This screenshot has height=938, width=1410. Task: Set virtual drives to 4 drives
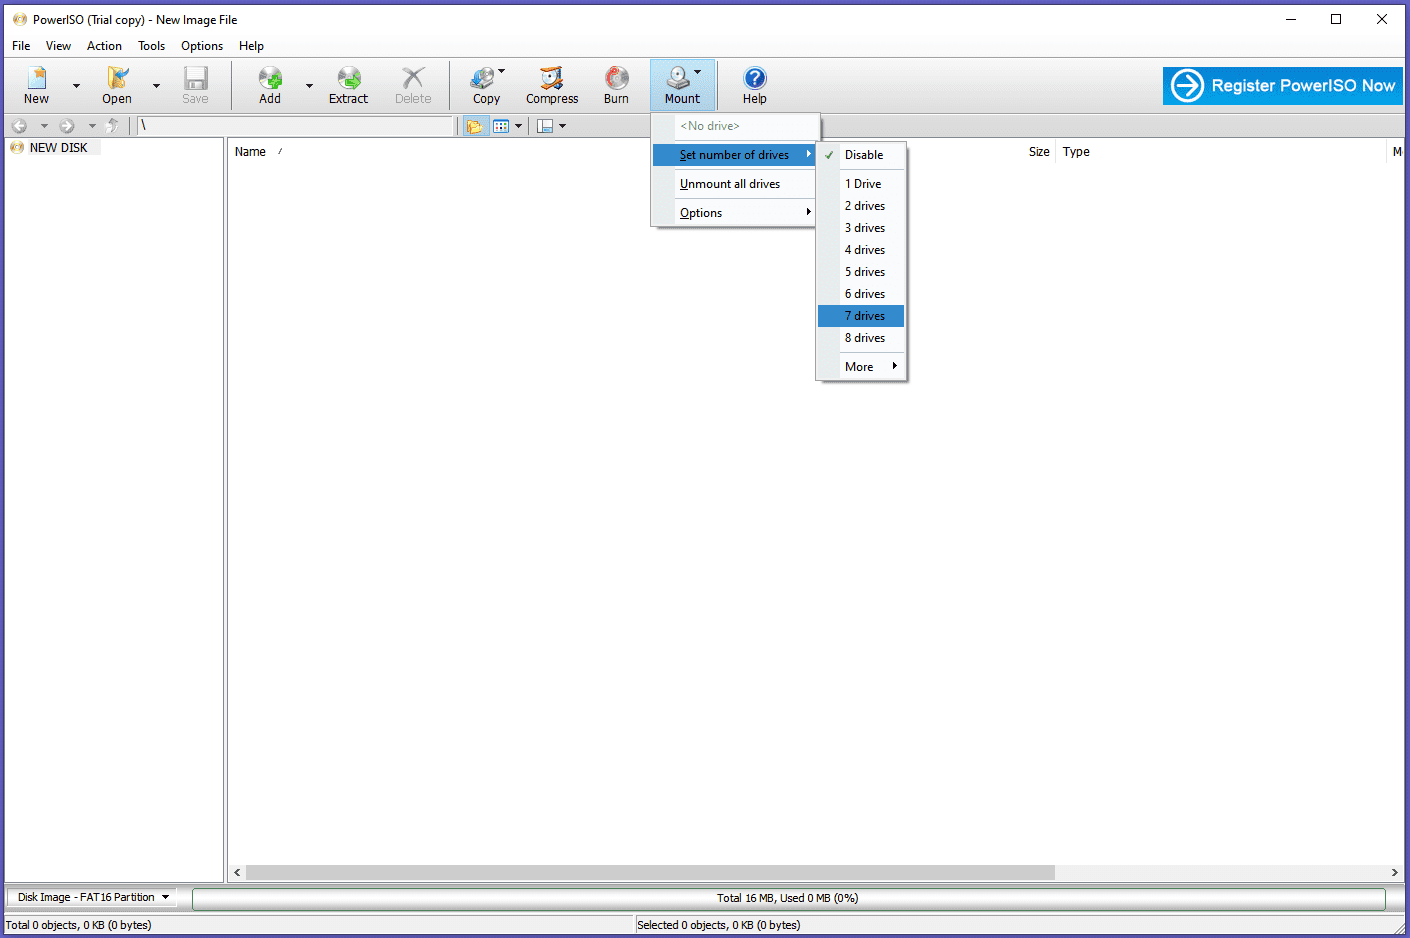click(x=861, y=250)
